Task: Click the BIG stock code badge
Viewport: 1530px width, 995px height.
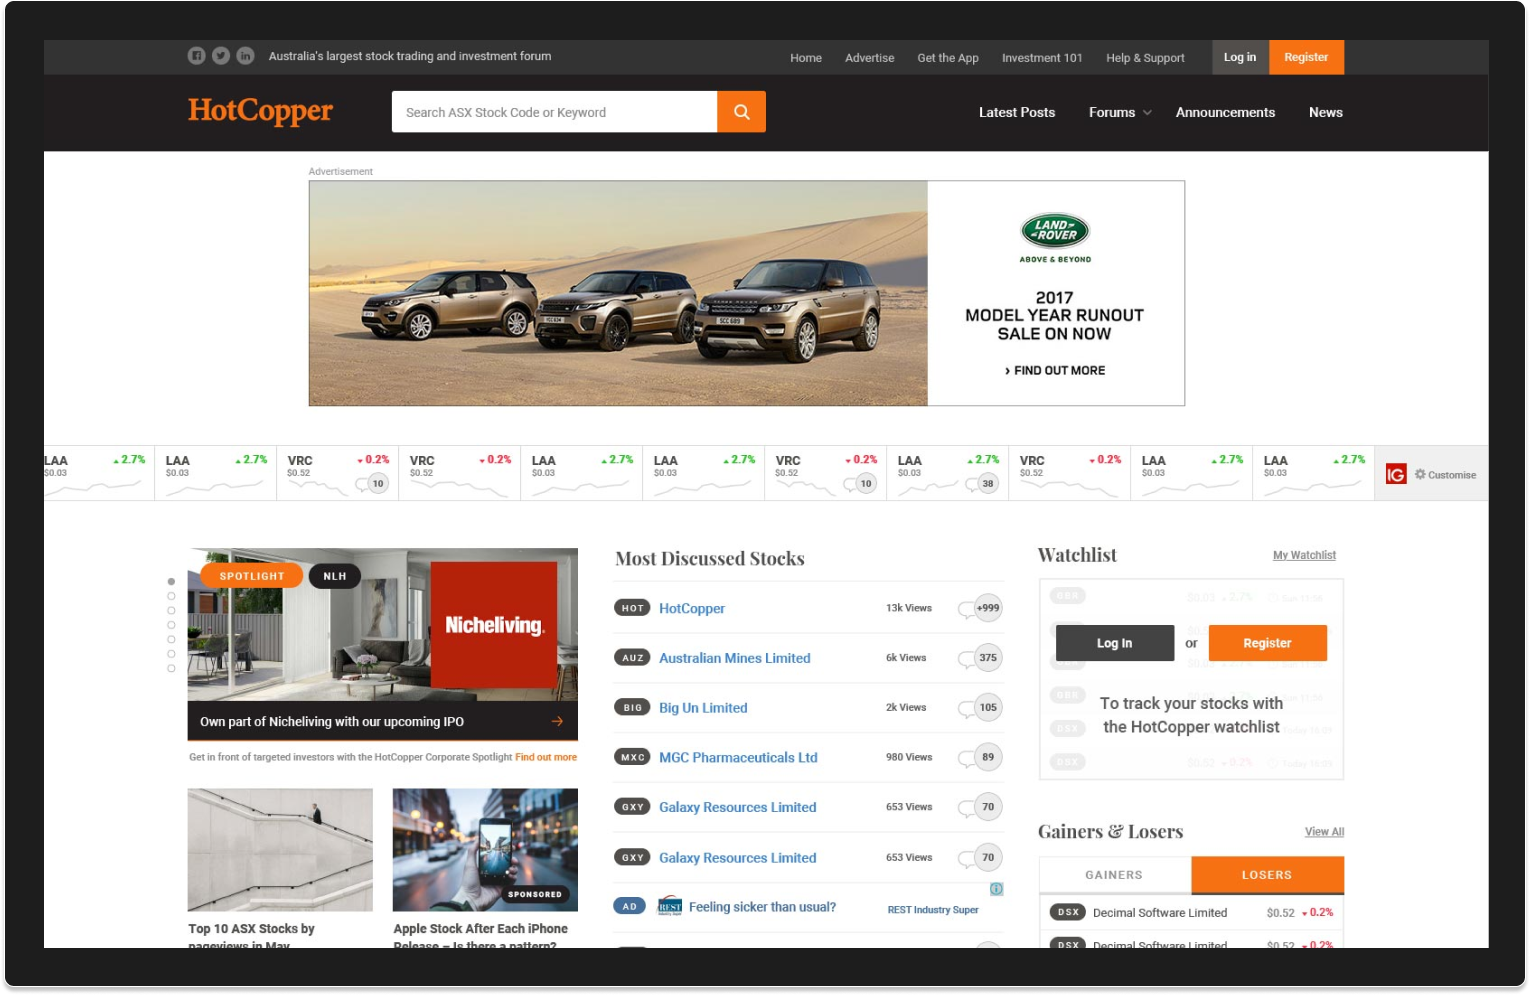Action: coord(632,708)
